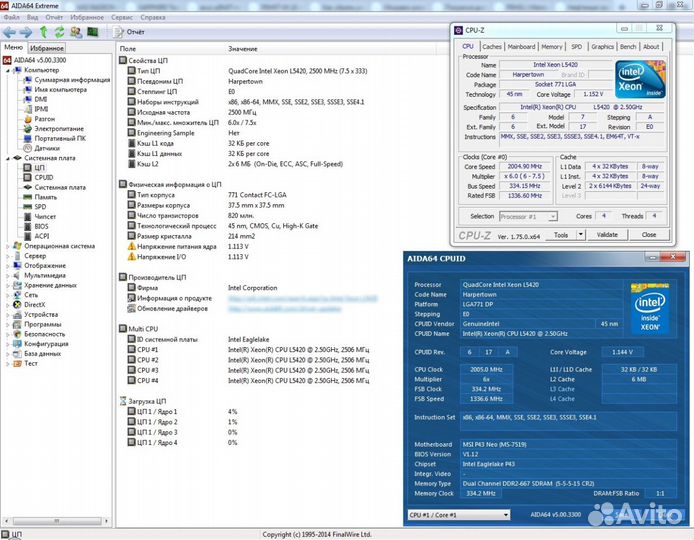
Task: Select the Электропитание tree item icon
Action: click(27, 128)
